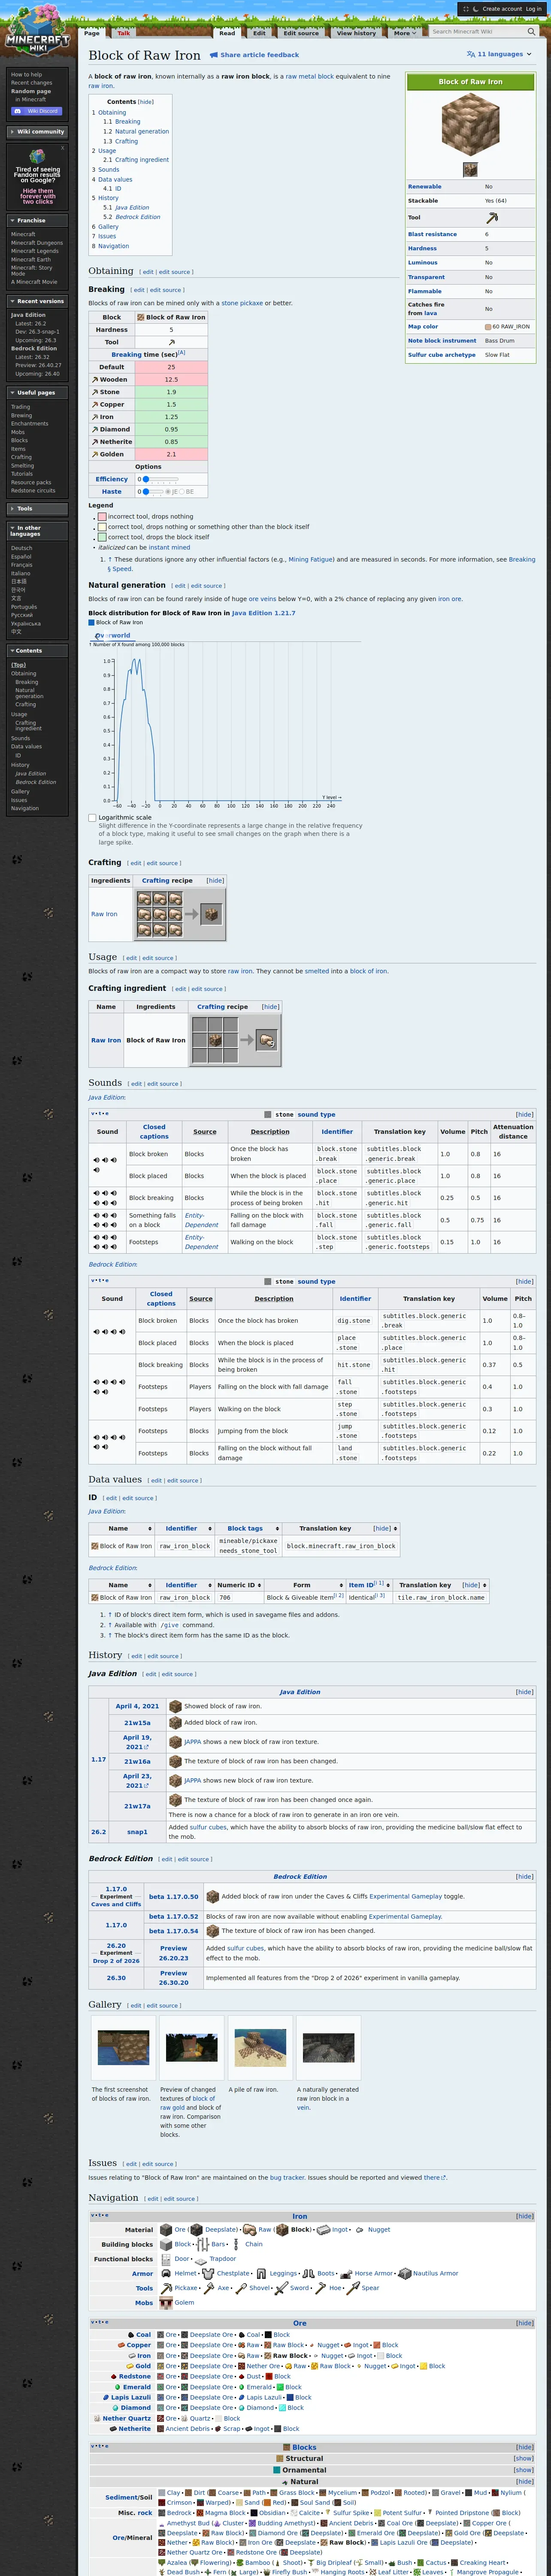Click the Copper pickaxe icon in Breaking table

[x=95, y=404]
